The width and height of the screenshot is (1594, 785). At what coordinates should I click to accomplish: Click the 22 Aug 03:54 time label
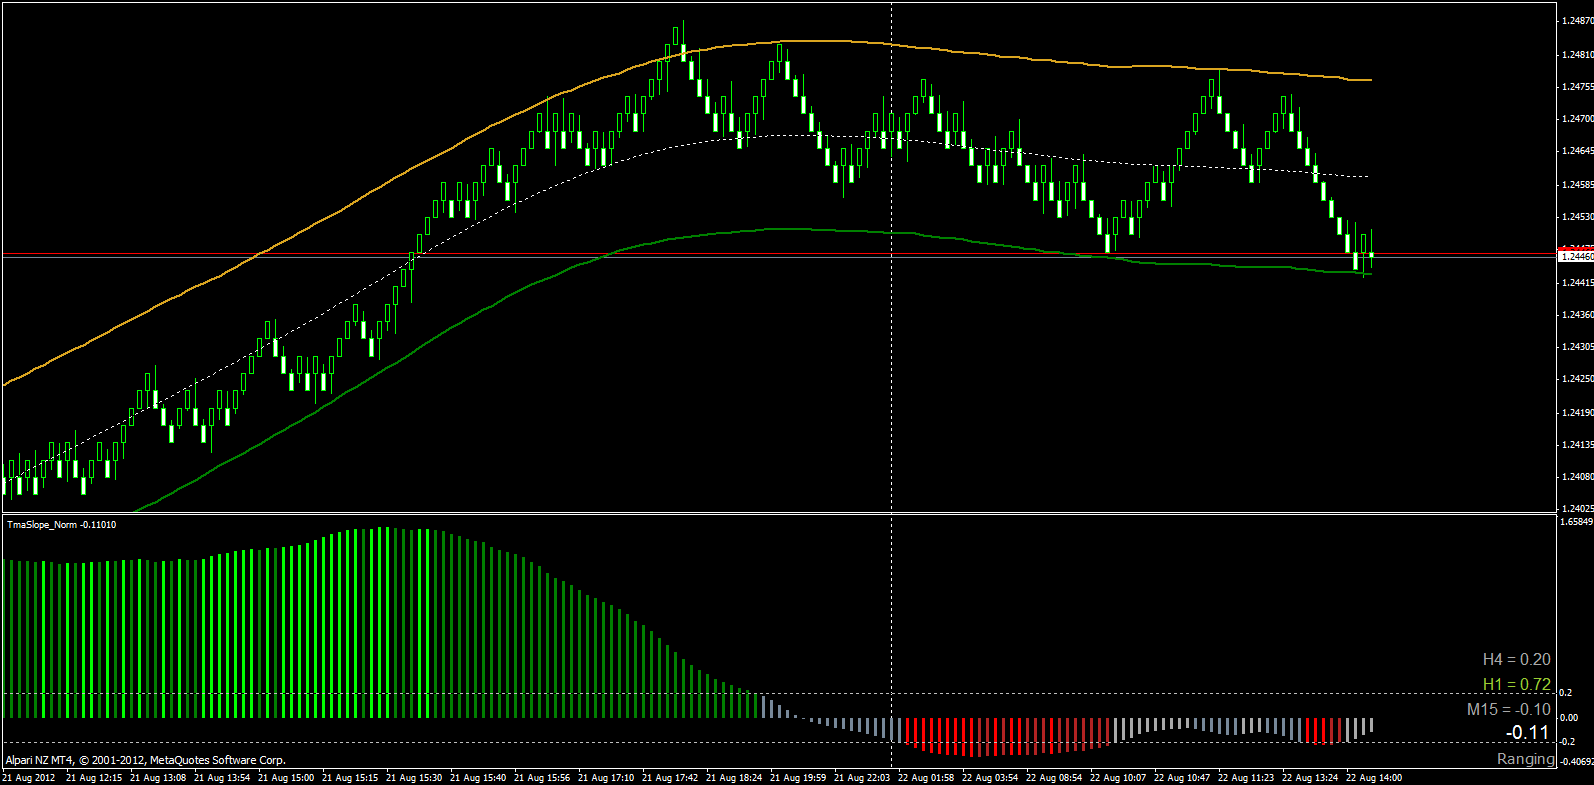pyautogui.click(x=990, y=777)
